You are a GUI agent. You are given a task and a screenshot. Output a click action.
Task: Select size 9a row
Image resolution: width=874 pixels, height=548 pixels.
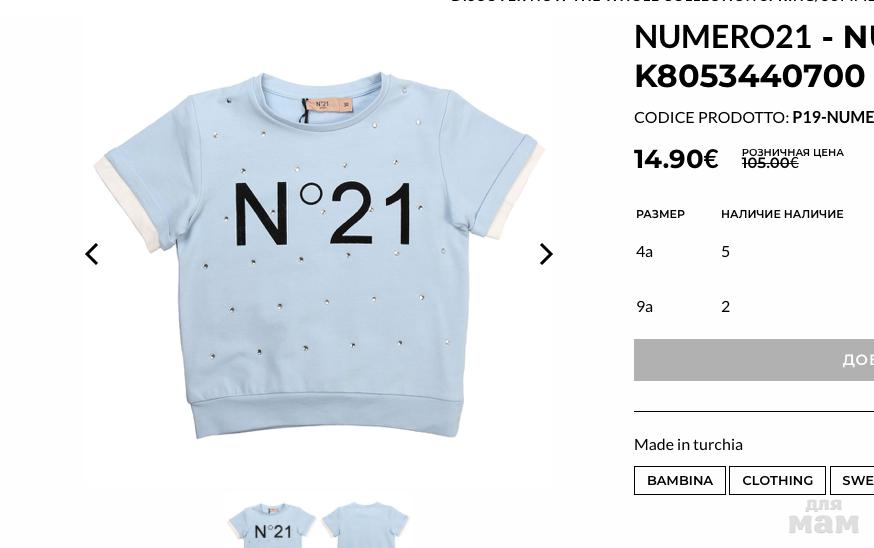[754, 307]
